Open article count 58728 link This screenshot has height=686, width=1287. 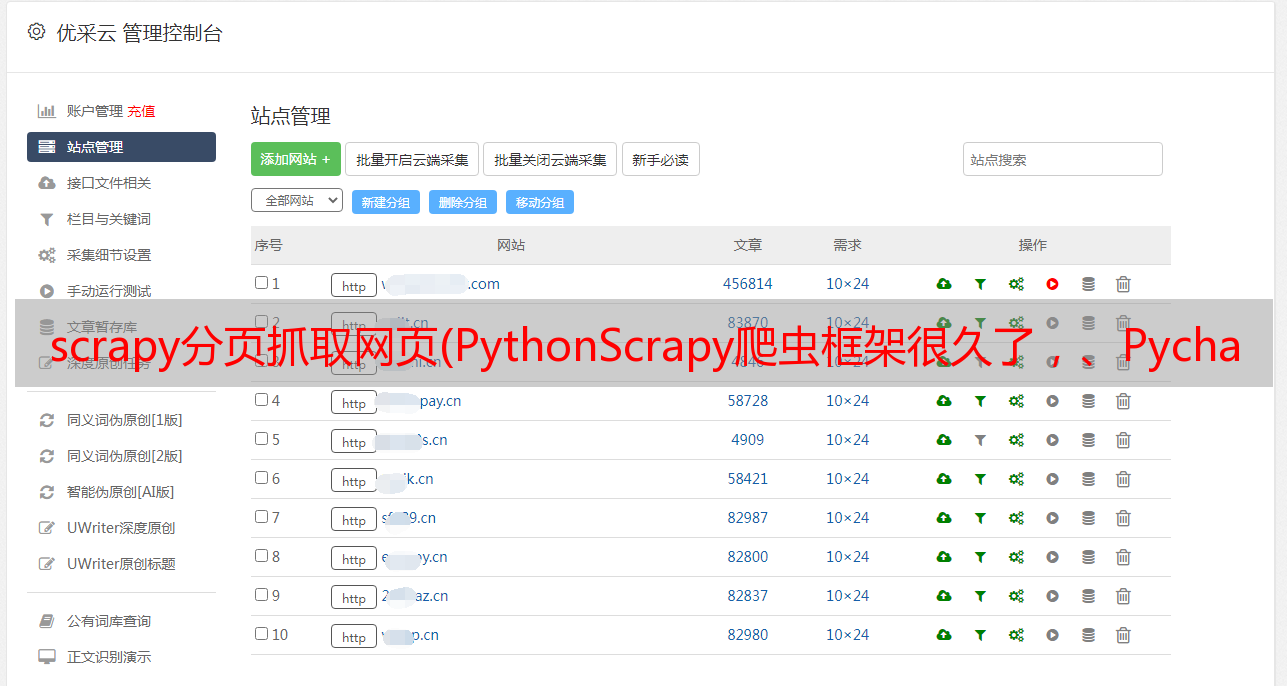pyautogui.click(x=748, y=401)
